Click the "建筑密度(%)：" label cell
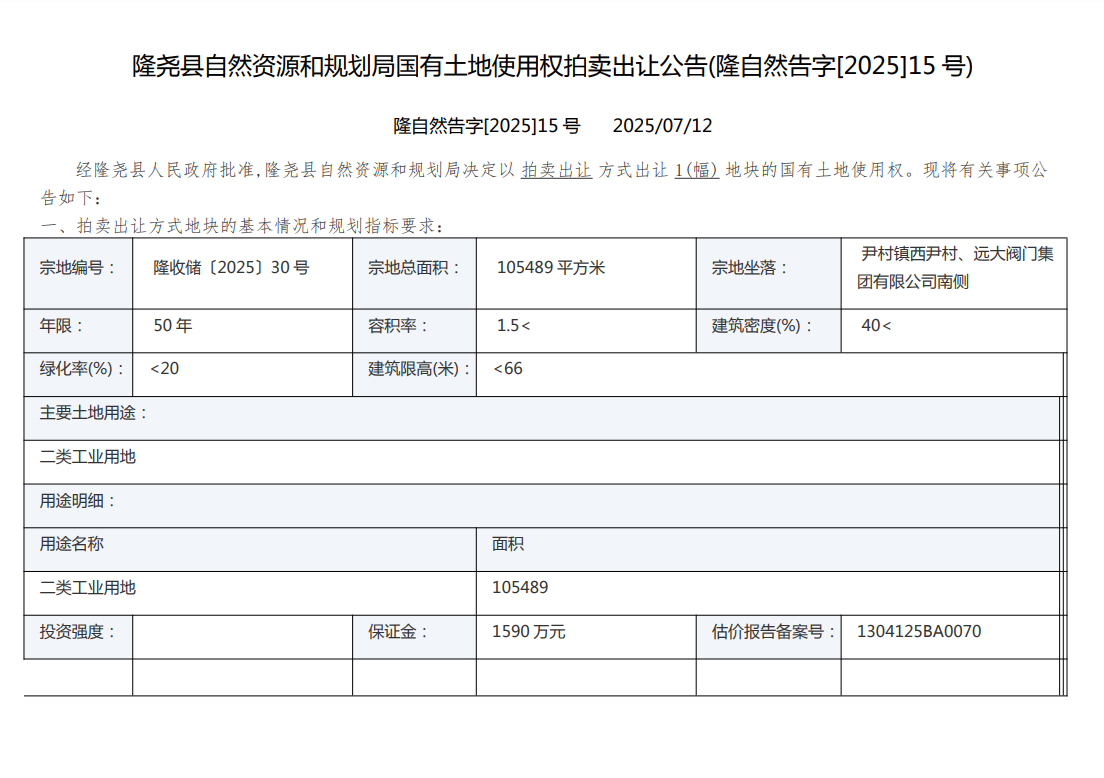 coord(768,331)
